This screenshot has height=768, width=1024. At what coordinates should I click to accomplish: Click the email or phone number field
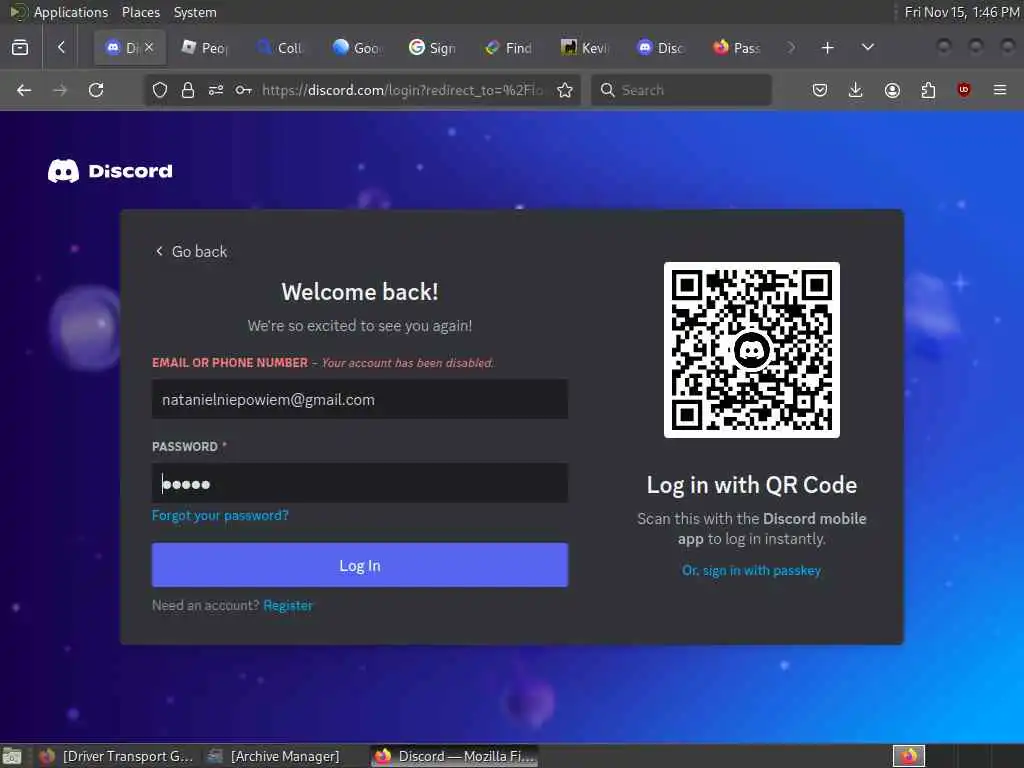tap(360, 399)
